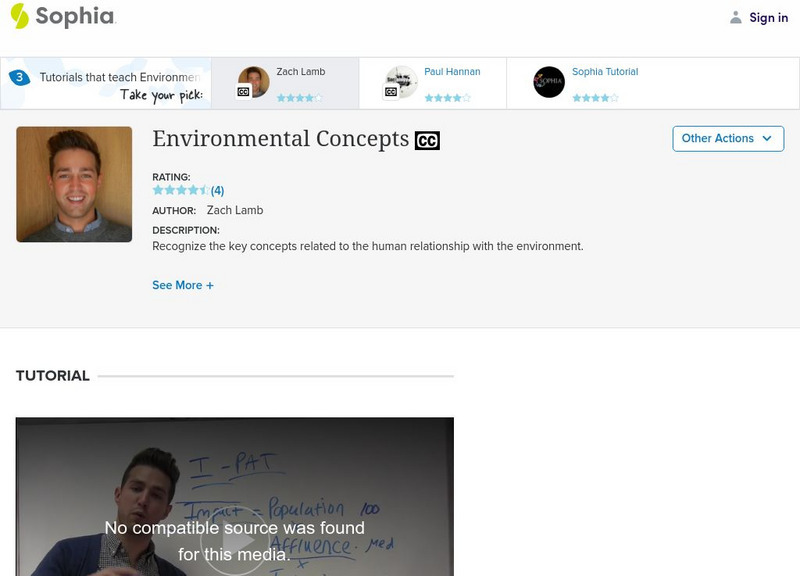This screenshot has width=800, height=576.
Task: Click the tutorial count speech bubble icon
Action: coord(19,77)
